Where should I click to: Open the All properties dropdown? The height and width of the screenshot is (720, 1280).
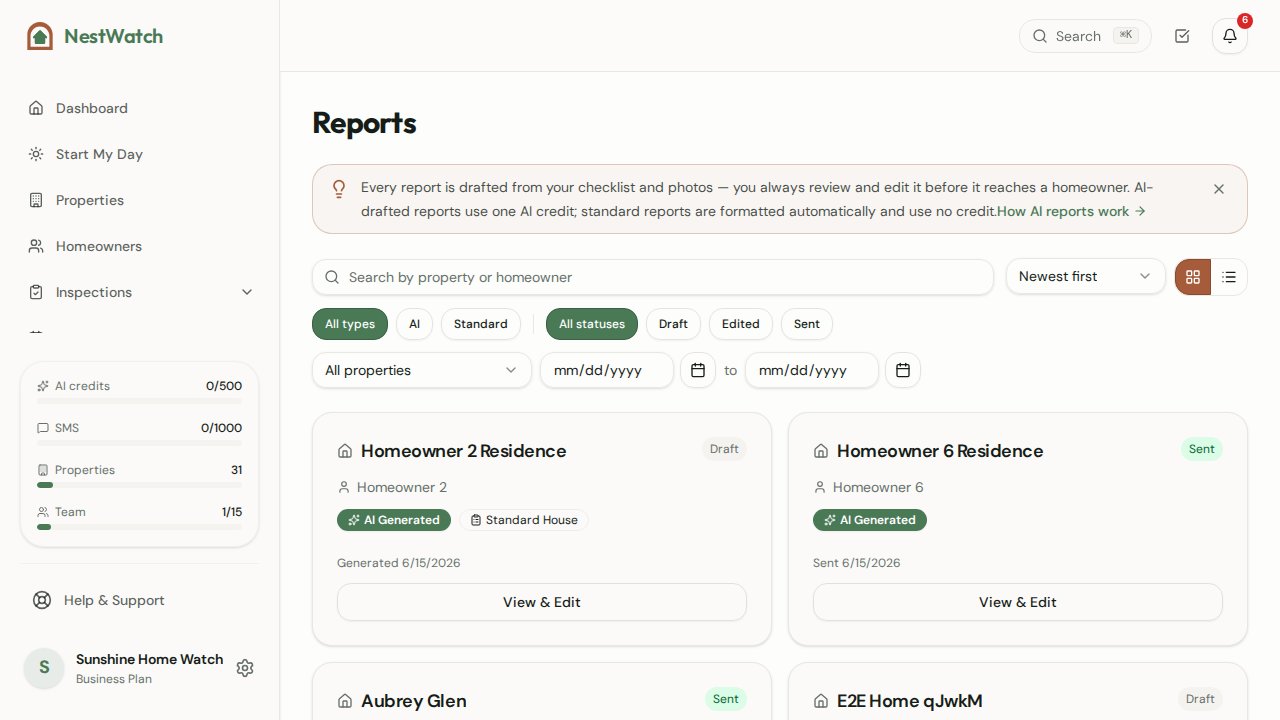click(422, 370)
